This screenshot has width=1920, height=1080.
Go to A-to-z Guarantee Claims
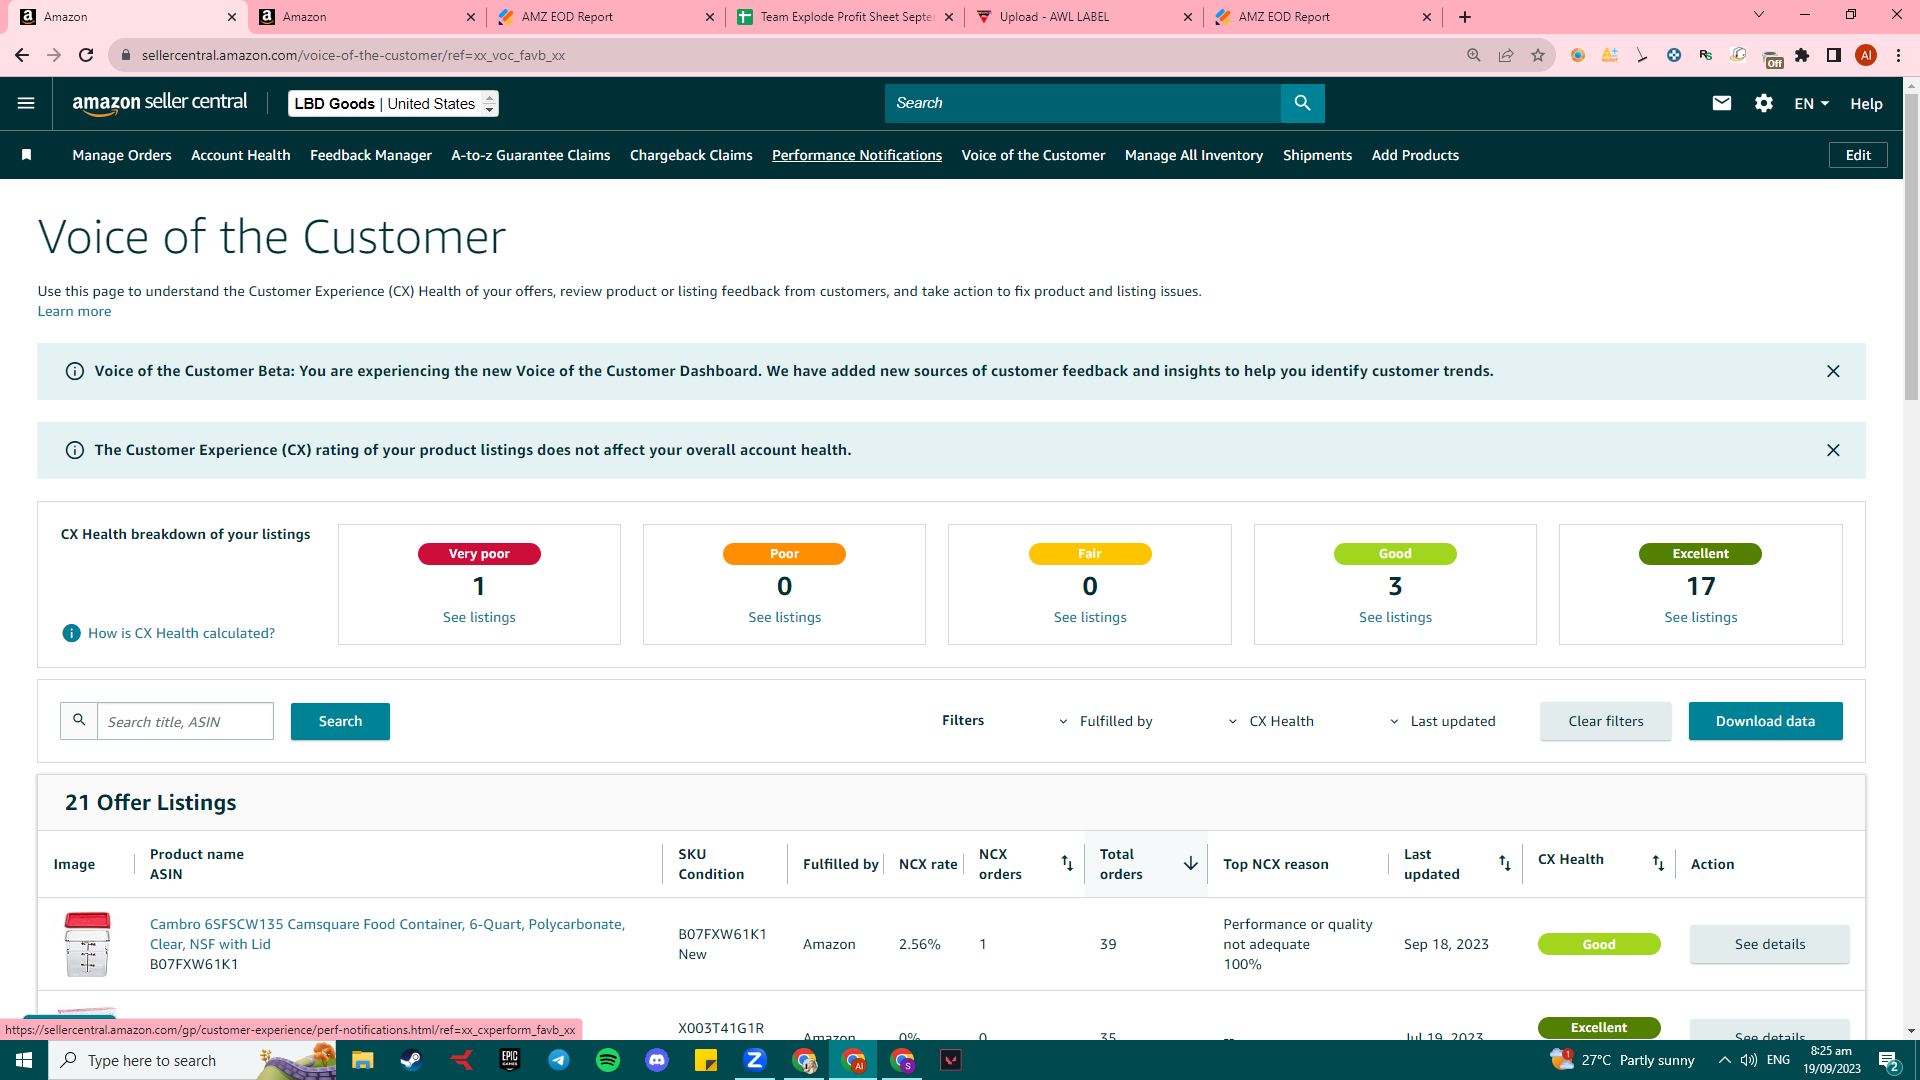[531, 155]
